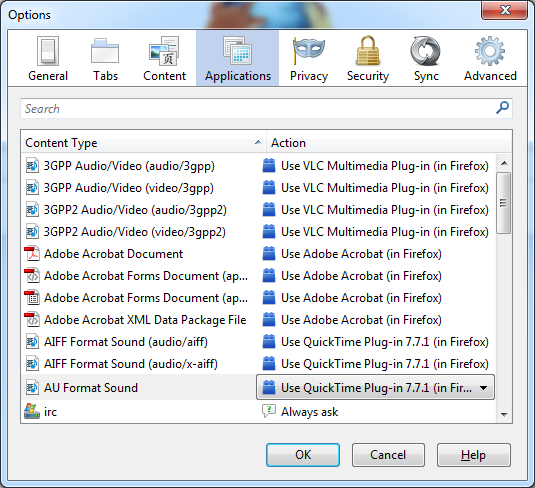Screen dimensions: 535x488
Task: Click plug-in icon for XML Data Package action
Action: point(269,319)
